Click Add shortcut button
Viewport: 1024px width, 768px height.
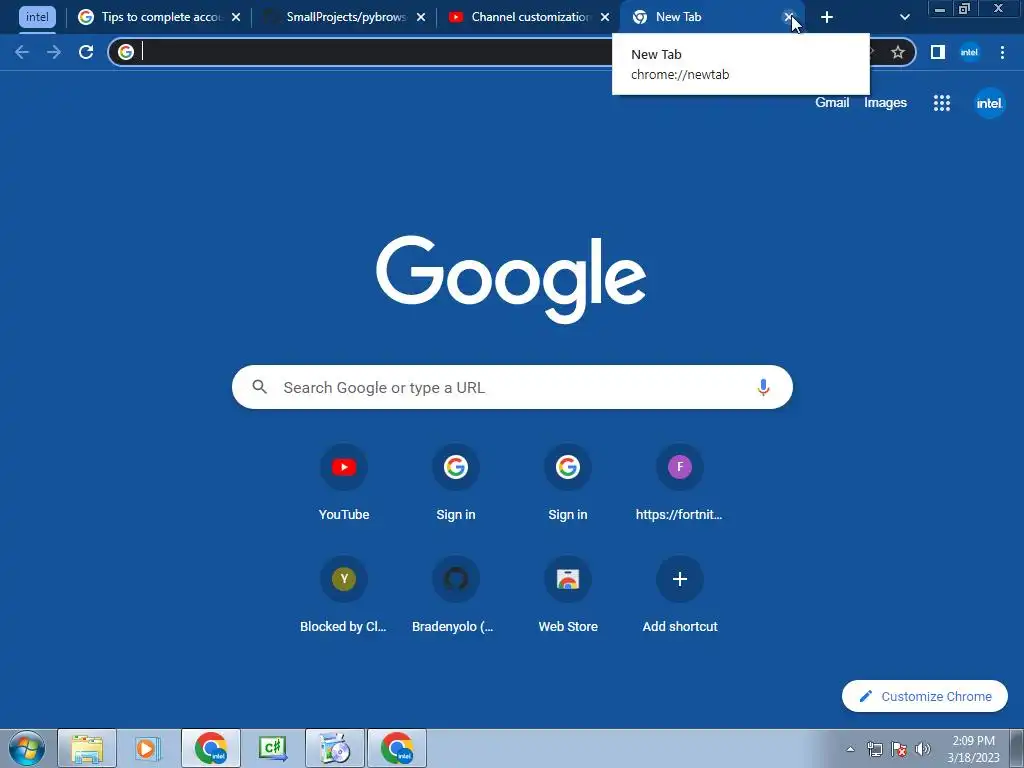tap(679, 594)
